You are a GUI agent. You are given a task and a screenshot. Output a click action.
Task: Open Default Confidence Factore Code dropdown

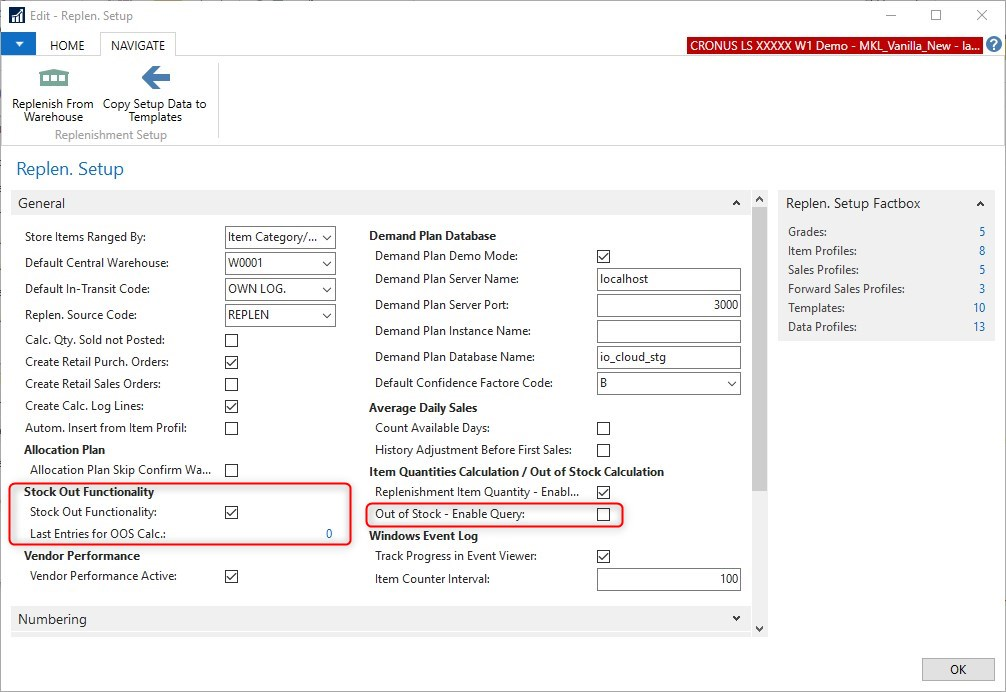[x=732, y=384]
